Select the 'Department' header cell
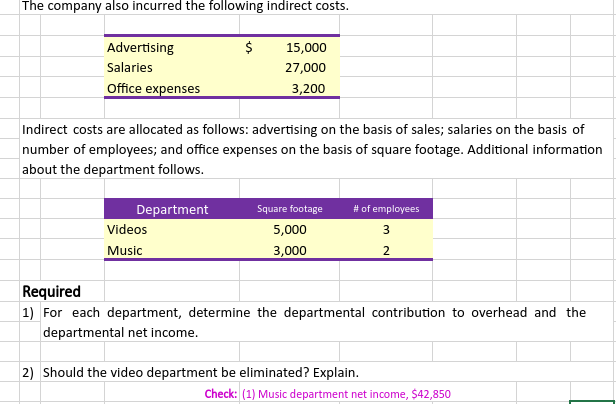The image size is (616, 404). (x=172, y=209)
